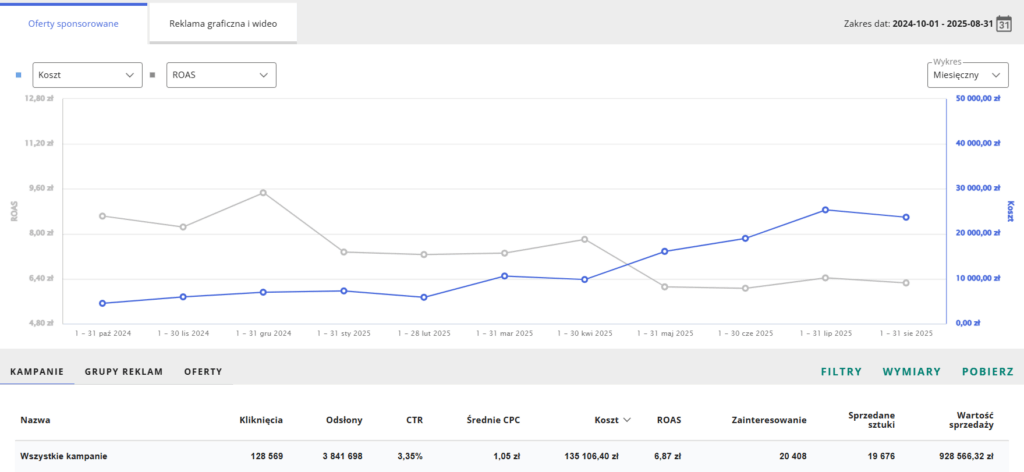Select the Wszystkie kampanie row

pyautogui.click(x=64, y=456)
